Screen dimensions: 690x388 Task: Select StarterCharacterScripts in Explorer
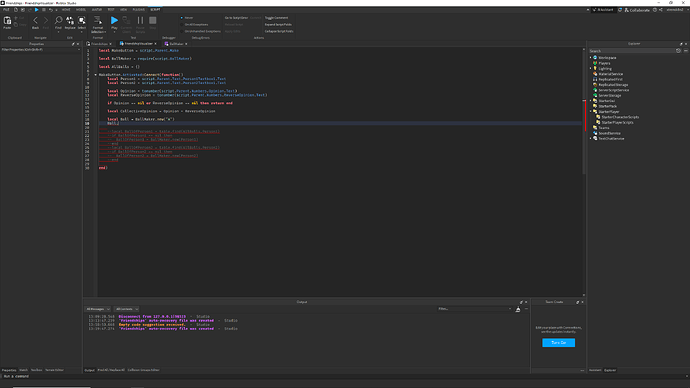[620, 117]
